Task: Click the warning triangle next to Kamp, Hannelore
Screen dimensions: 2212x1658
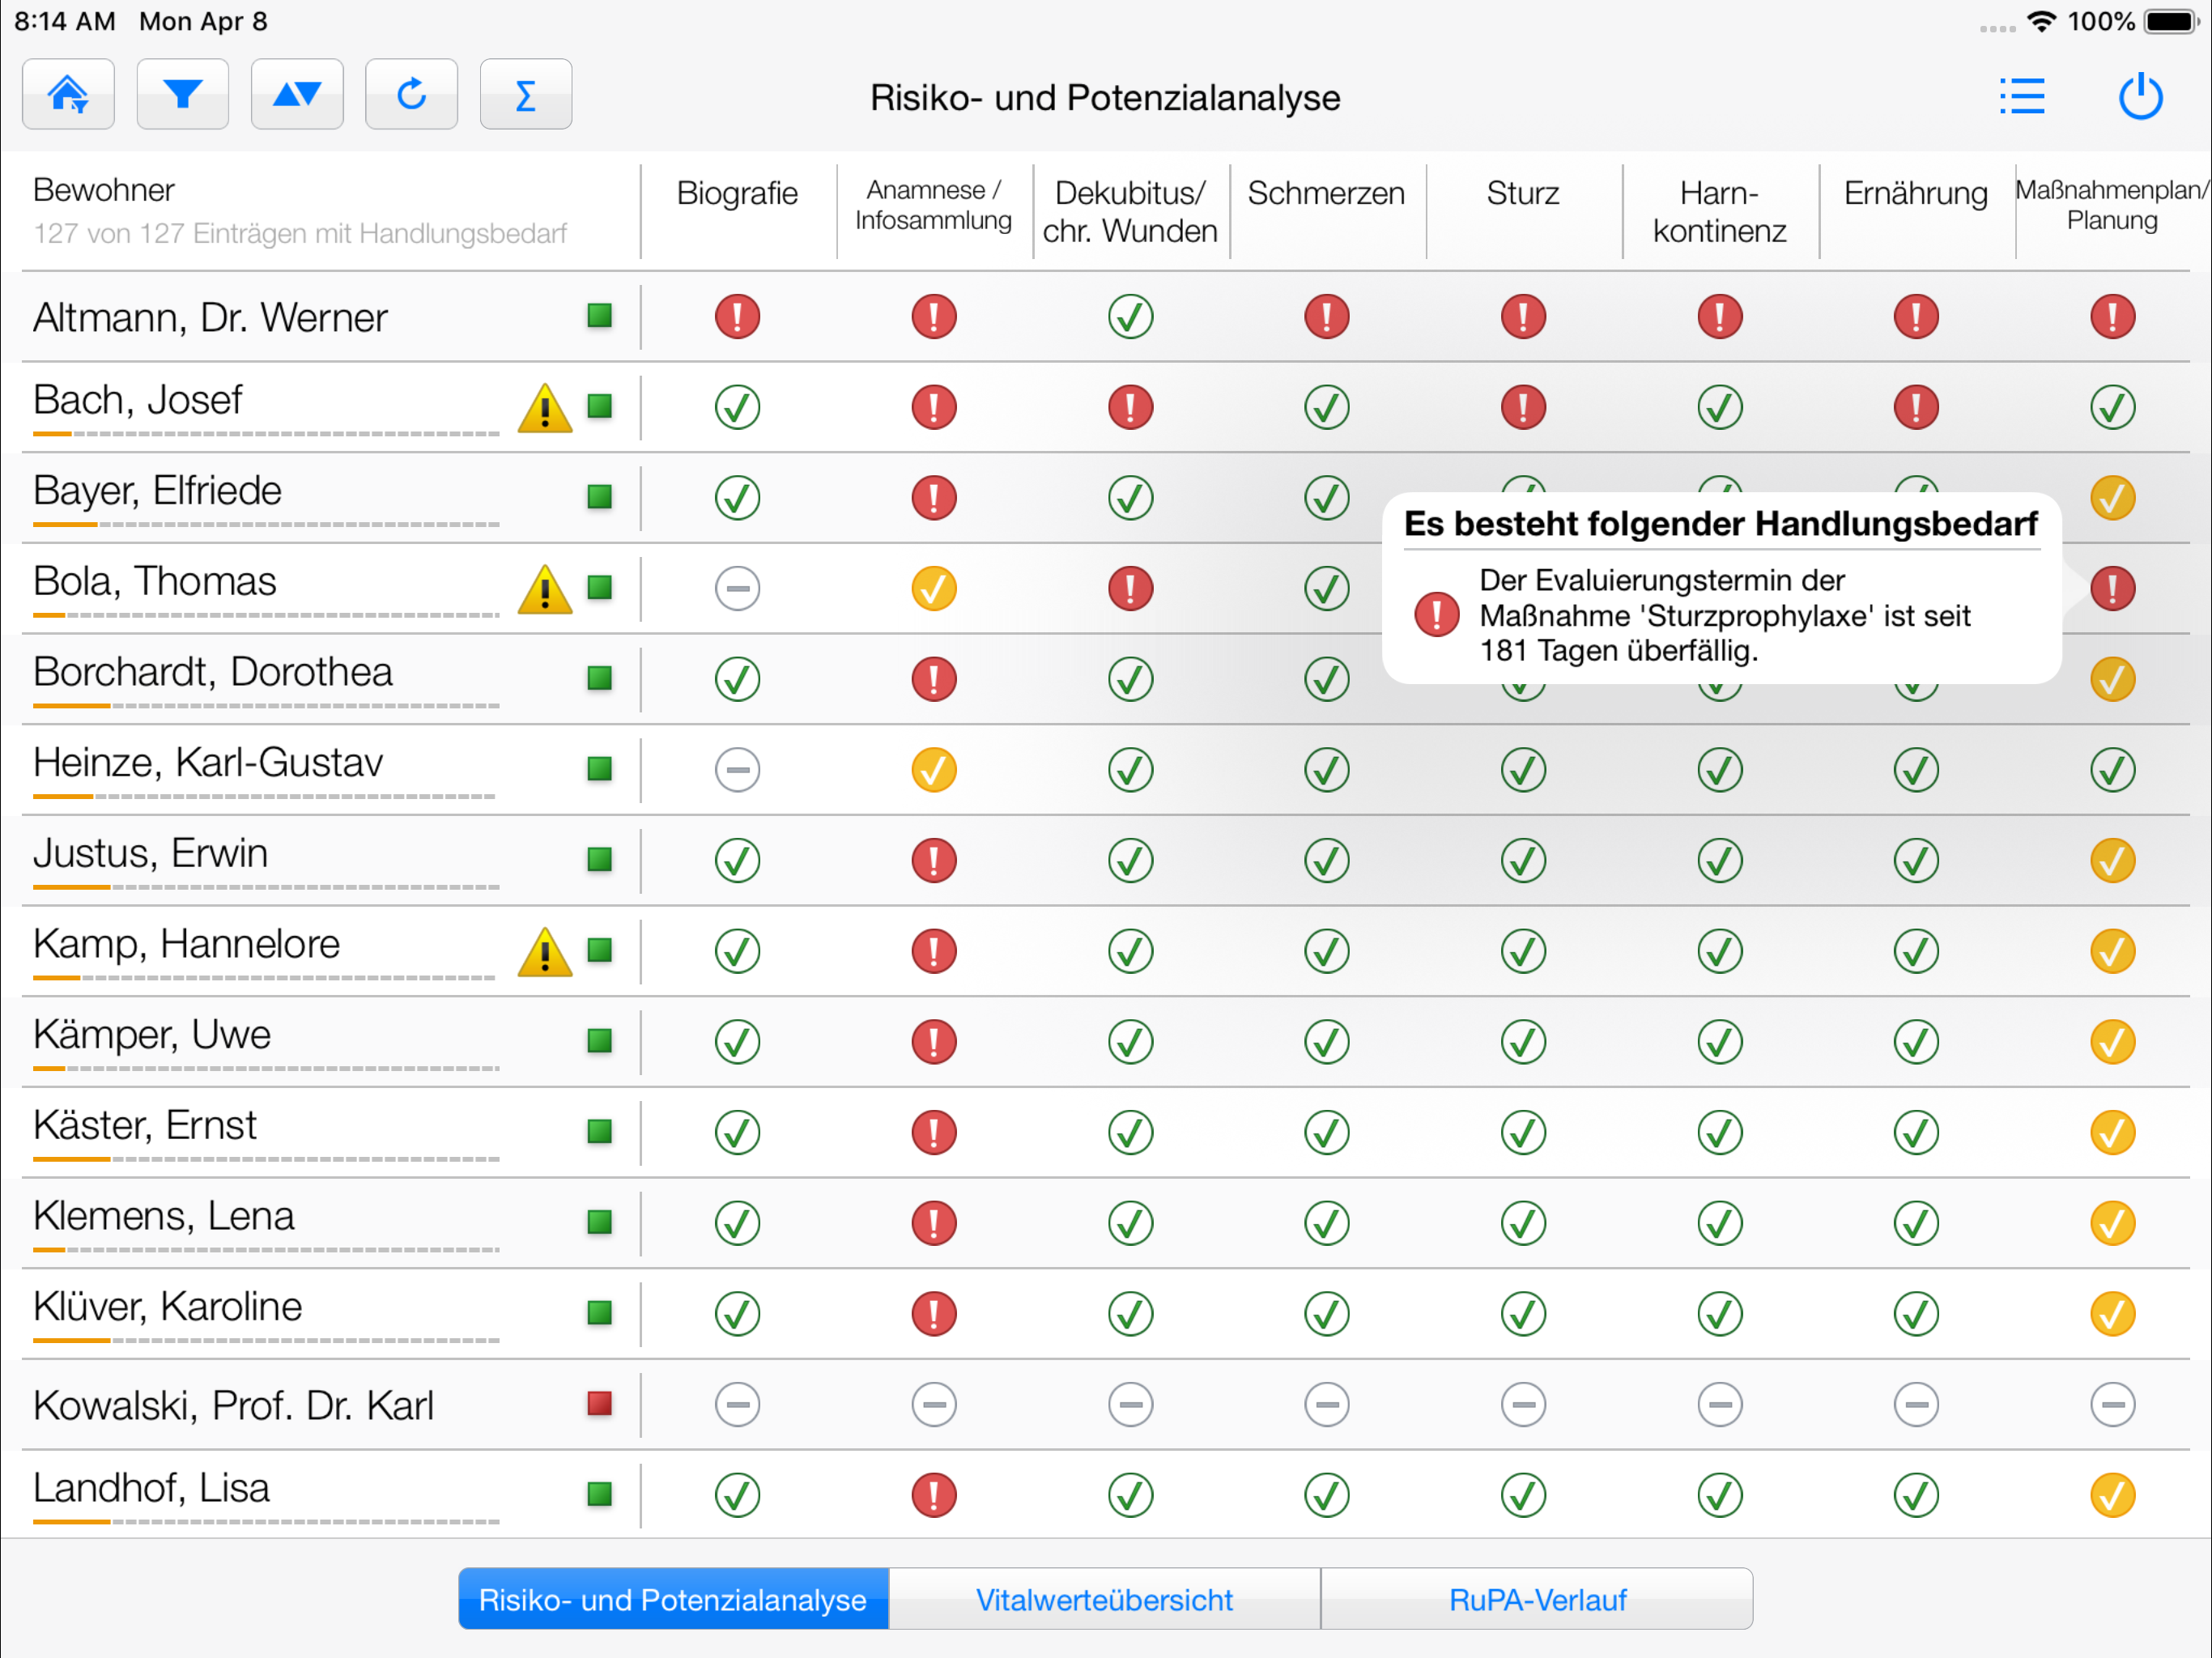Action: [545, 951]
